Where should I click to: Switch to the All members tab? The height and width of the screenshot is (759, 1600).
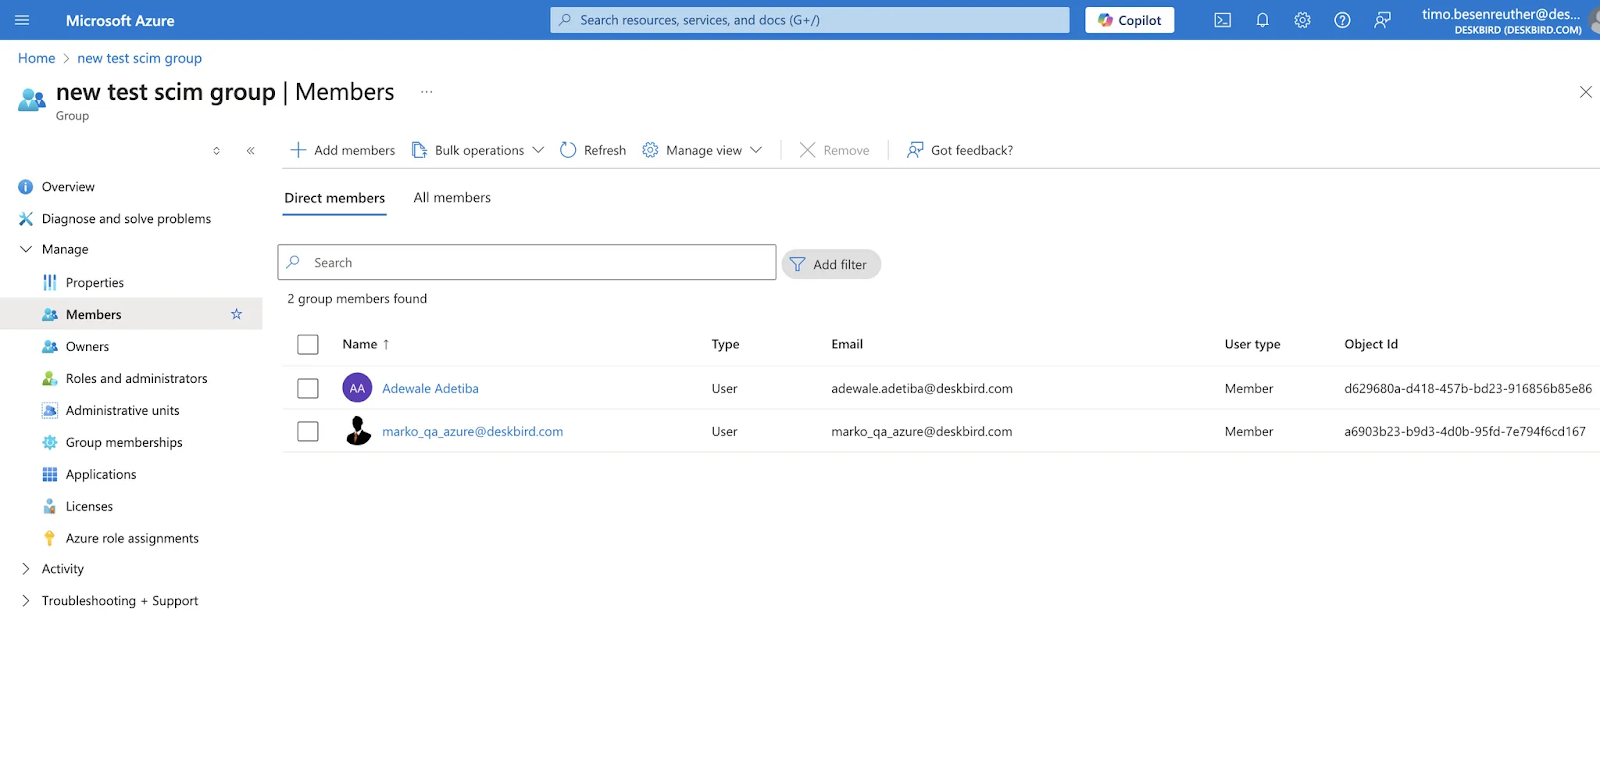click(452, 198)
